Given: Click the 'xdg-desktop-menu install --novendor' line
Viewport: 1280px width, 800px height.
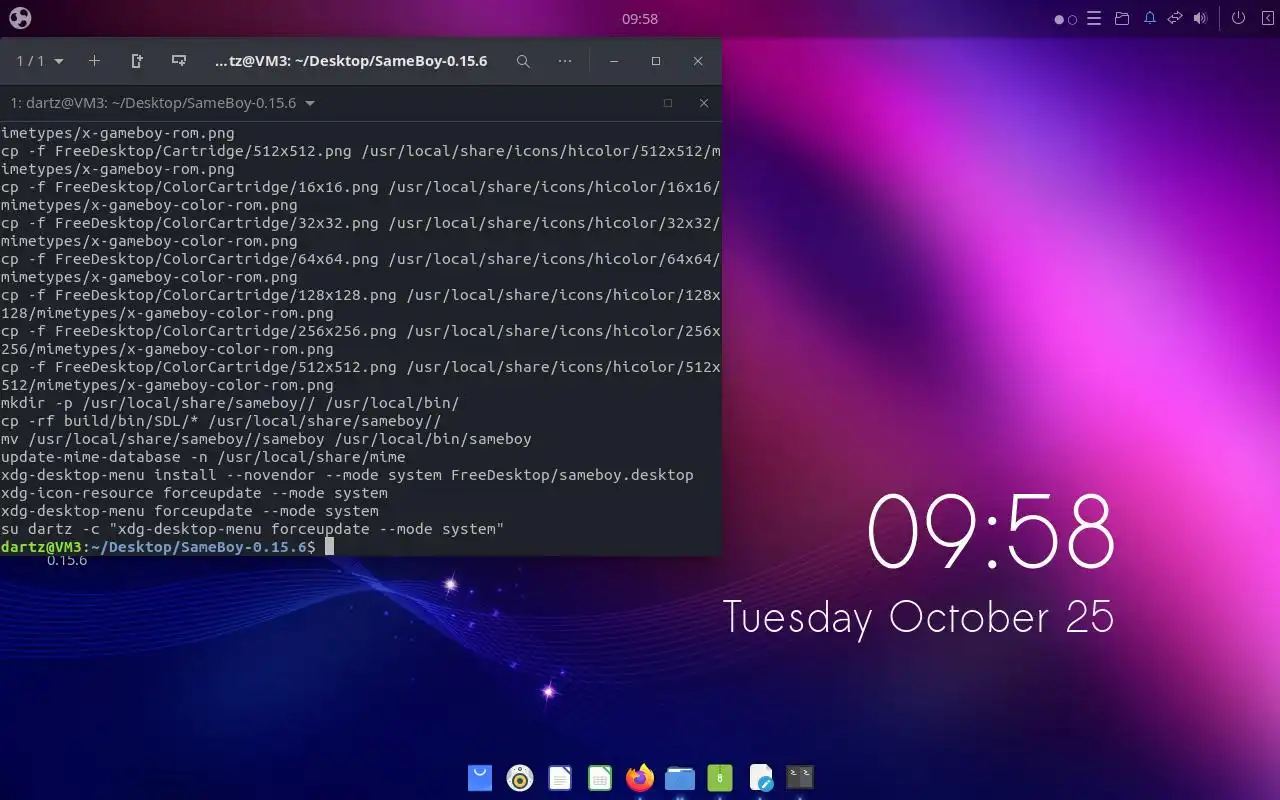Looking at the screenshot, I should pos(347,475).
